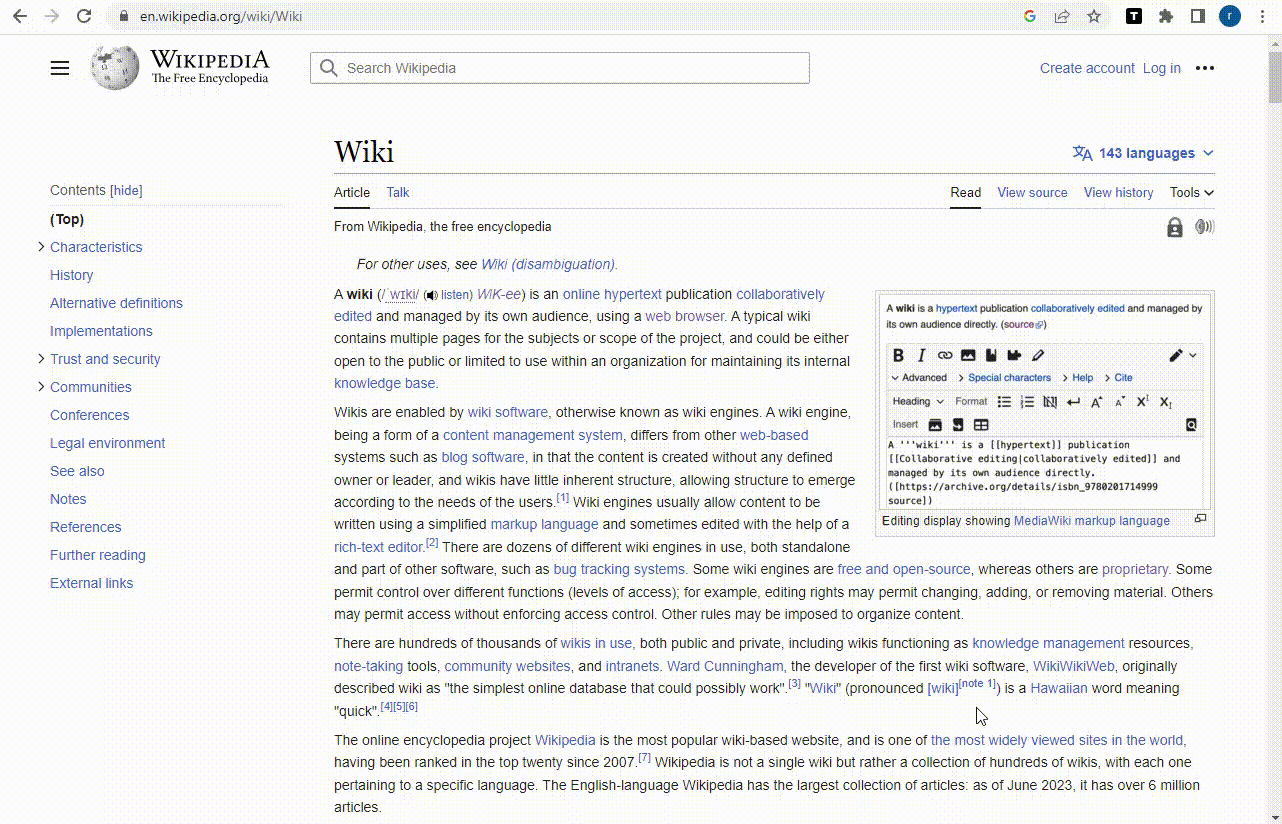Click the Wikipedia globe logo
Image resolution: width=1282 pixels, height=824 pixels.
pyautogui.click(x=114, y=68)
